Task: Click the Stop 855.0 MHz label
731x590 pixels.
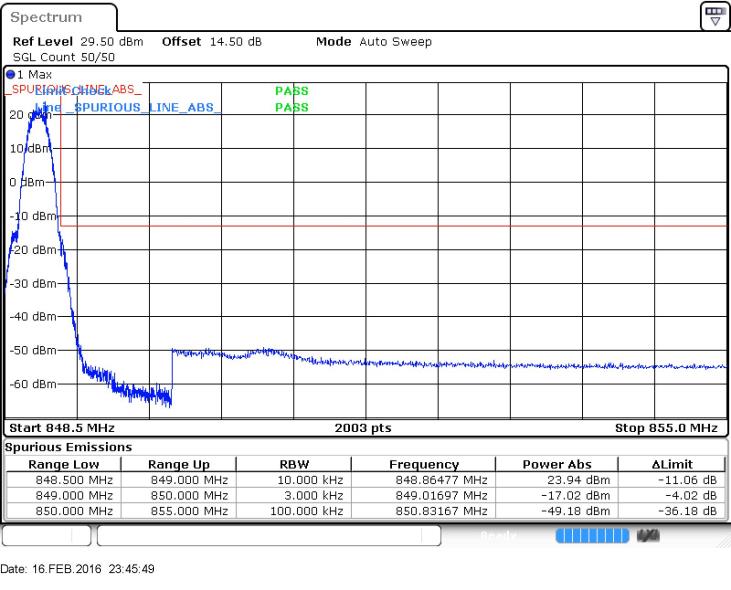Action: tap(666, 428)
